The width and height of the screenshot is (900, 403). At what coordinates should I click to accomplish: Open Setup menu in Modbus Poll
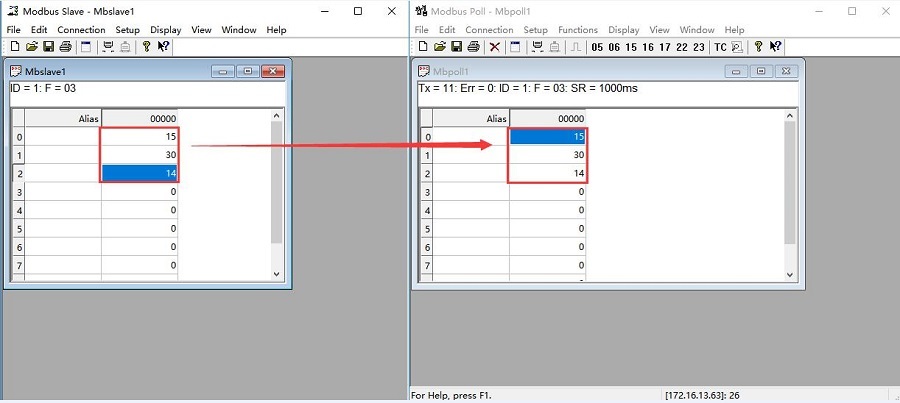(536, 30)
